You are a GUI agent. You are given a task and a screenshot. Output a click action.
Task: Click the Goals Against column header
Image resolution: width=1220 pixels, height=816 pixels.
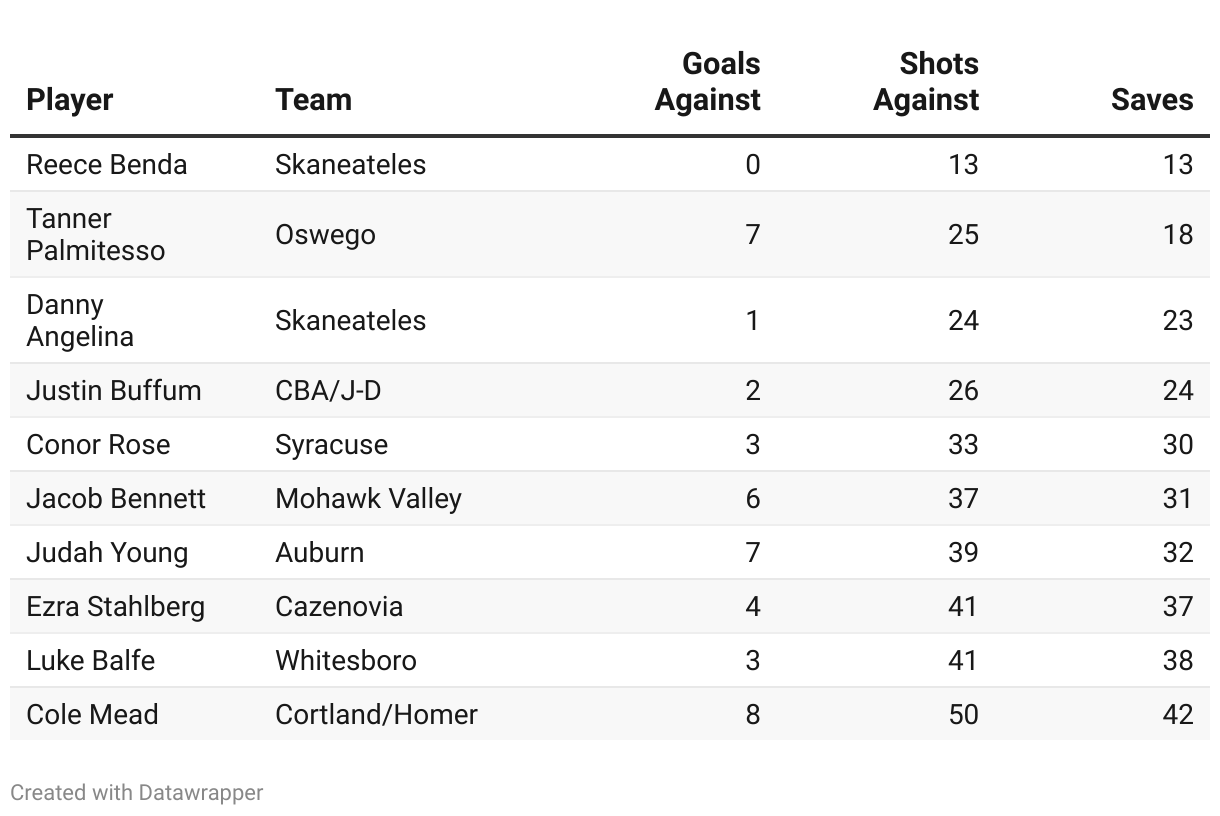[707, 82]
